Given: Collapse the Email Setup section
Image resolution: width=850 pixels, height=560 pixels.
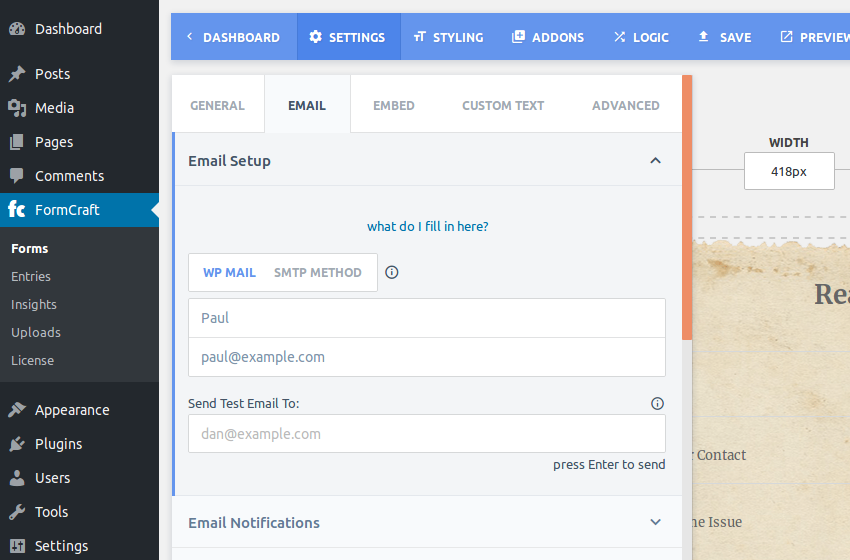Looking at the screenshot, I should click(x=655, y=160).
